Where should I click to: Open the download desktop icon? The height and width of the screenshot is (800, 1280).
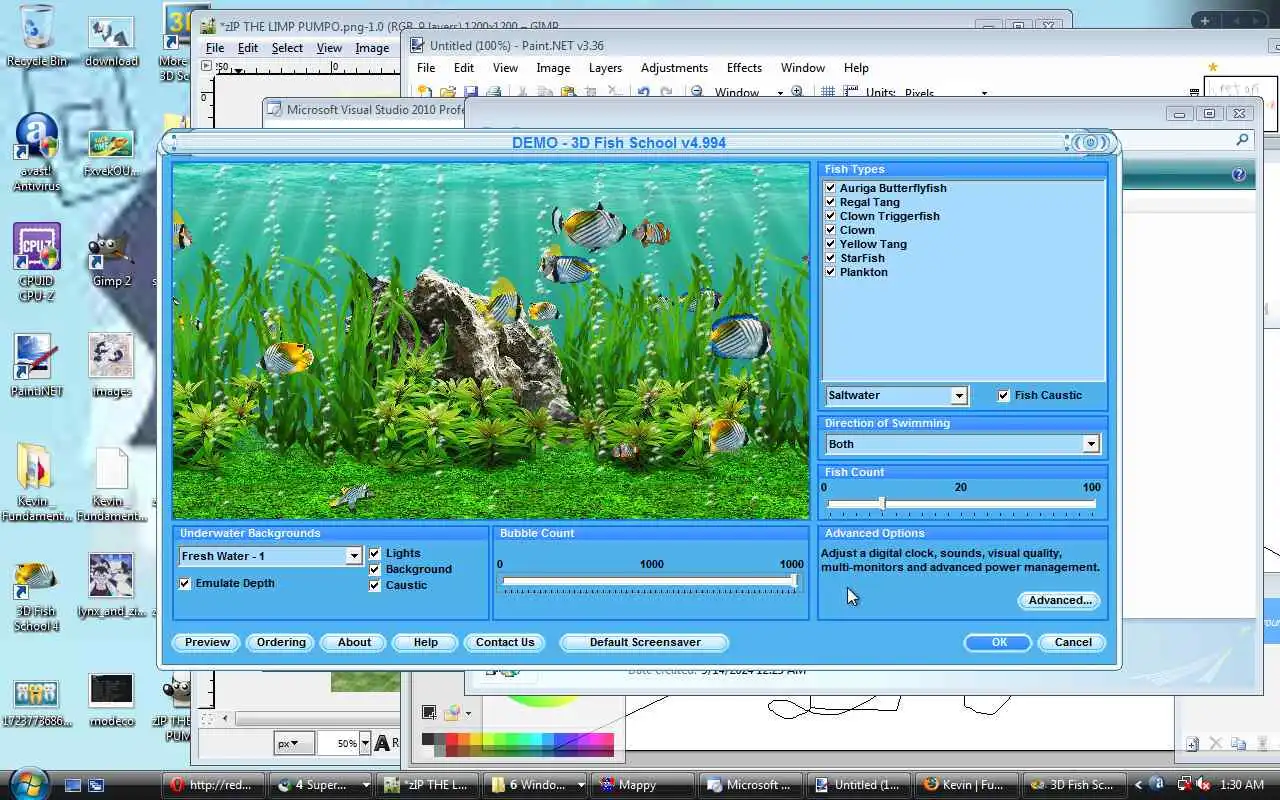(111, 42)
